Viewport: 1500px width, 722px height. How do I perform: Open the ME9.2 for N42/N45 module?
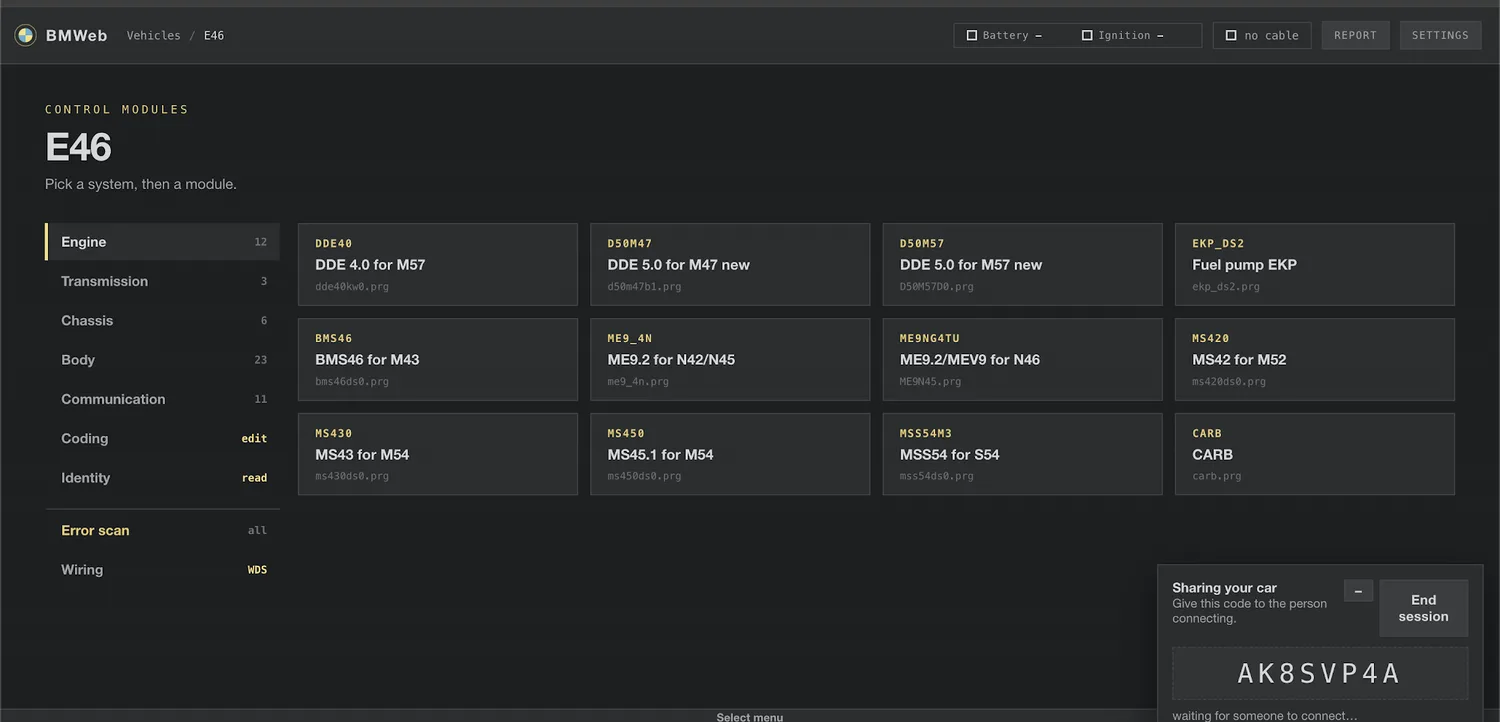730,359
